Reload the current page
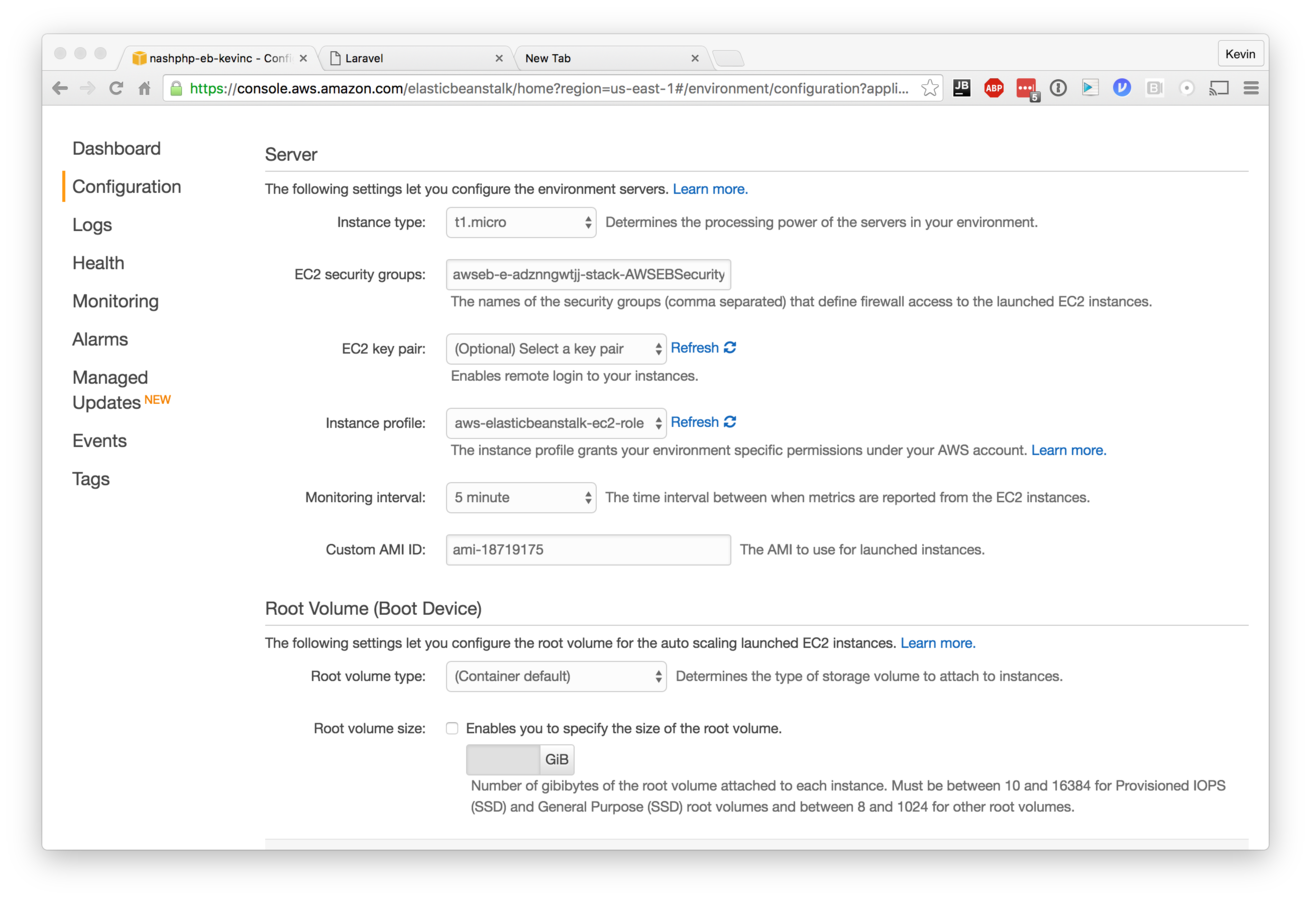Screen dimensions: 1311x900 (116, 88)
